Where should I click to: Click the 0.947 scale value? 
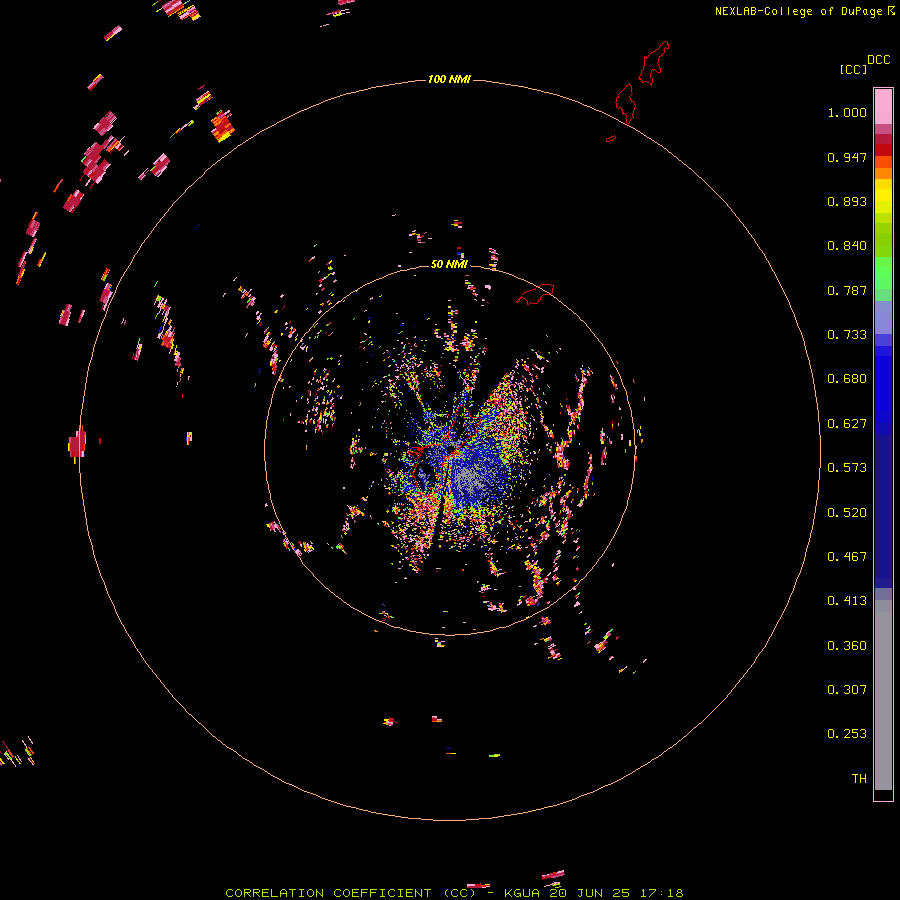click(847, 157)
